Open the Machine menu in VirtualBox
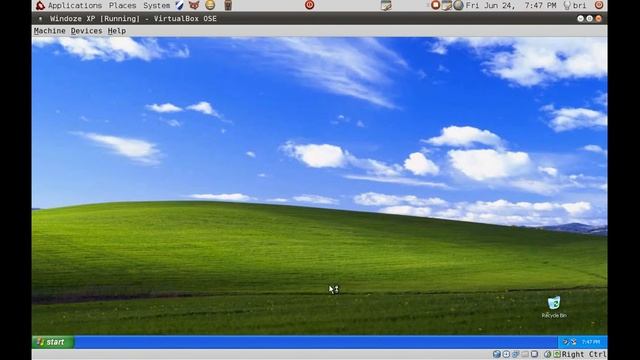The height and width of the screenshot is (360, 640). point(49,31)
